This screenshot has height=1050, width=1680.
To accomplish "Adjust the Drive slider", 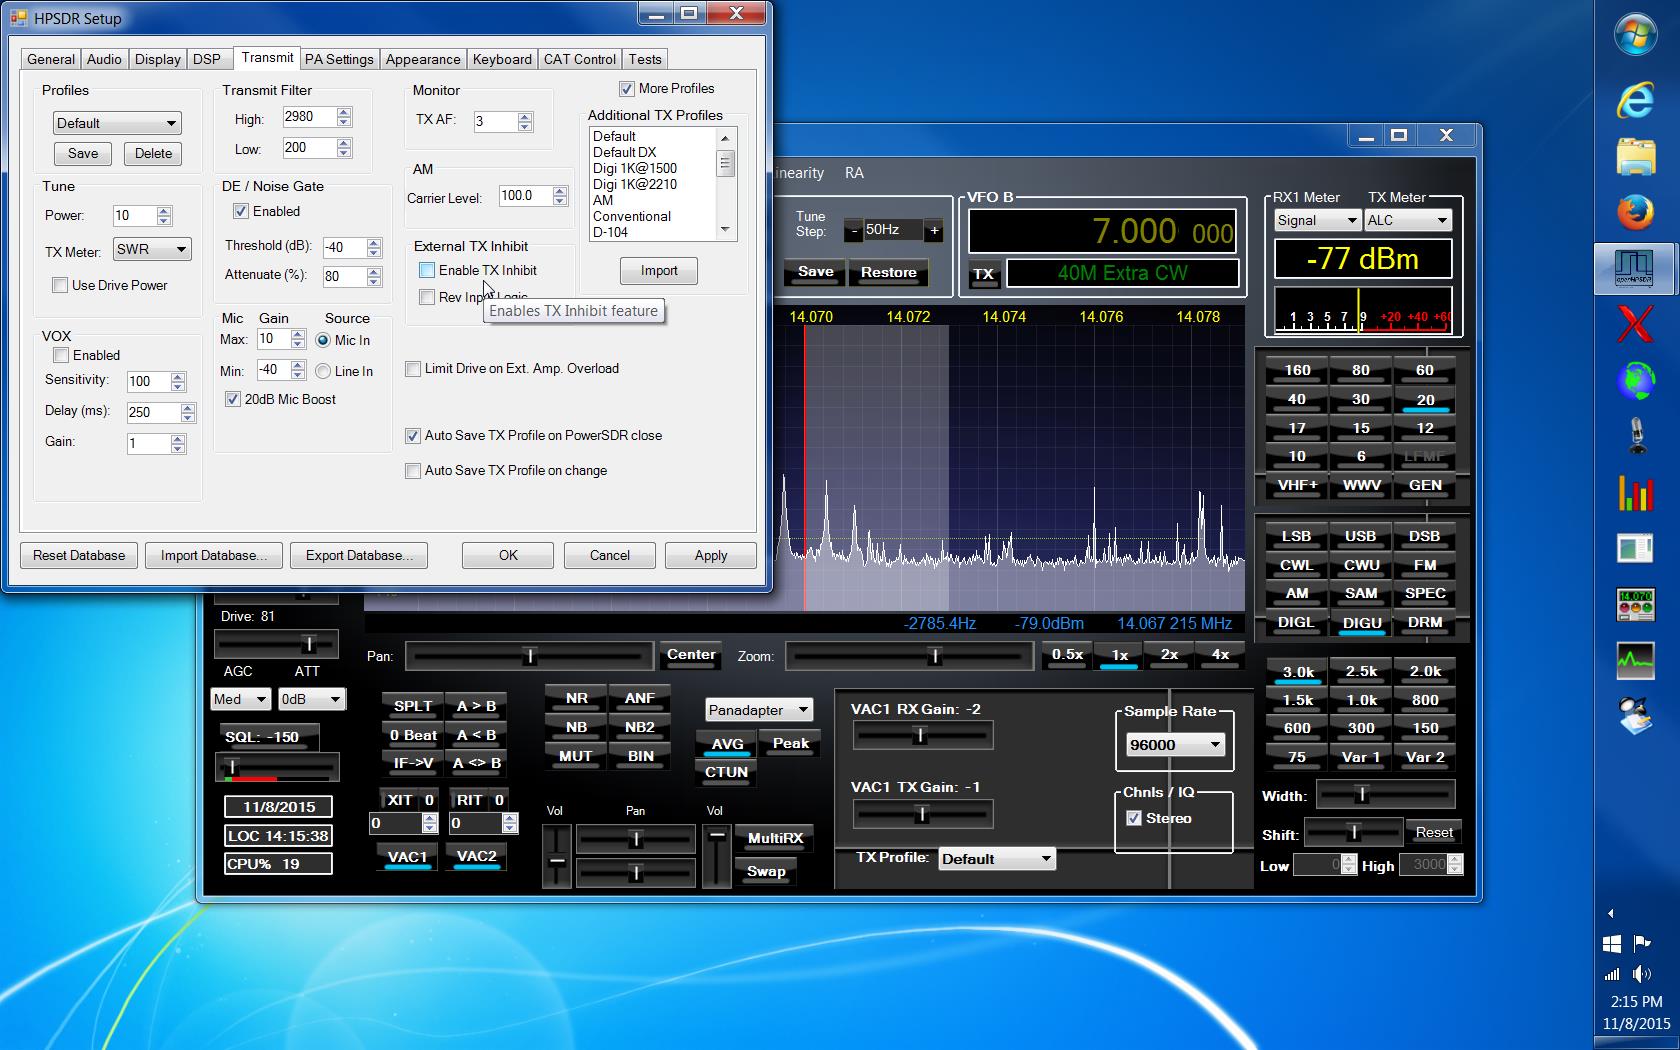I will [277, 644].
